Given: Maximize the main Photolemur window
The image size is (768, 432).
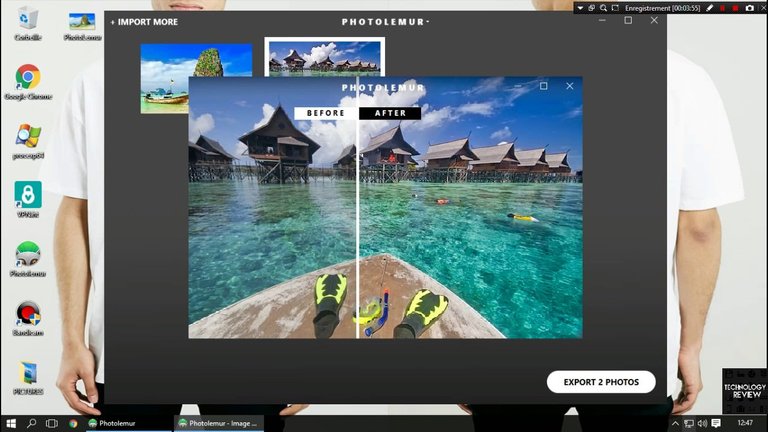Looking at the screenshot, I should click(x=628, y=20).
